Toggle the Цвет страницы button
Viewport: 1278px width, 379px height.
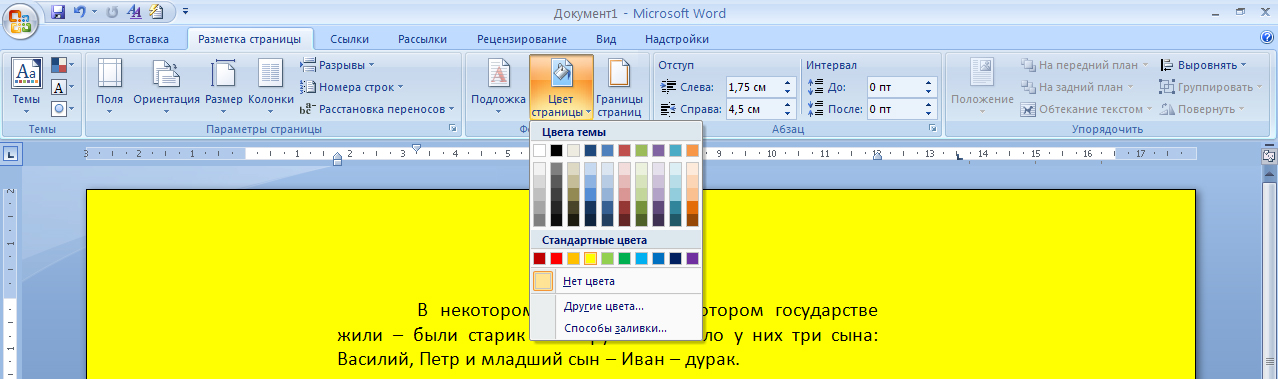click(561, 87)
